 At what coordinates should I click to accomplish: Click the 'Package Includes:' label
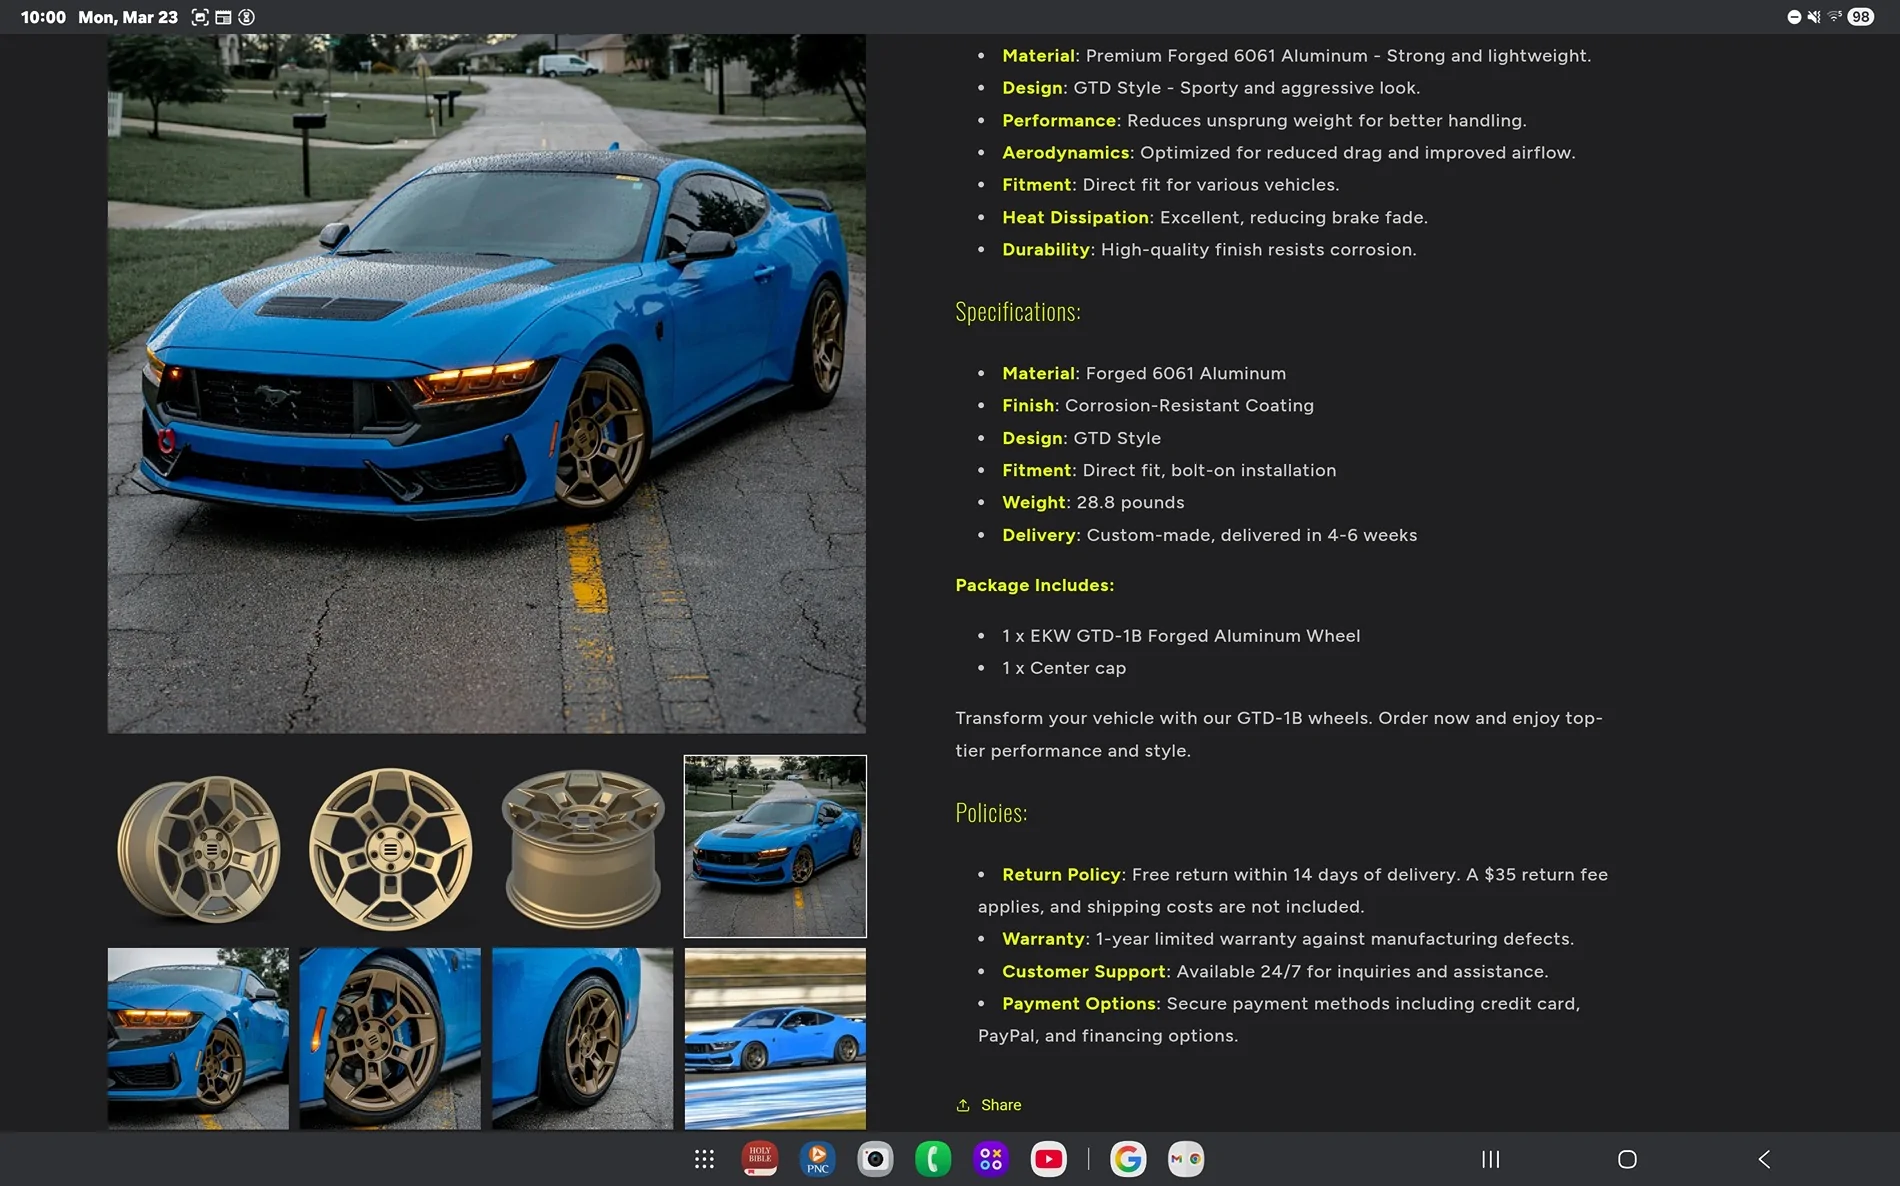1034,585
